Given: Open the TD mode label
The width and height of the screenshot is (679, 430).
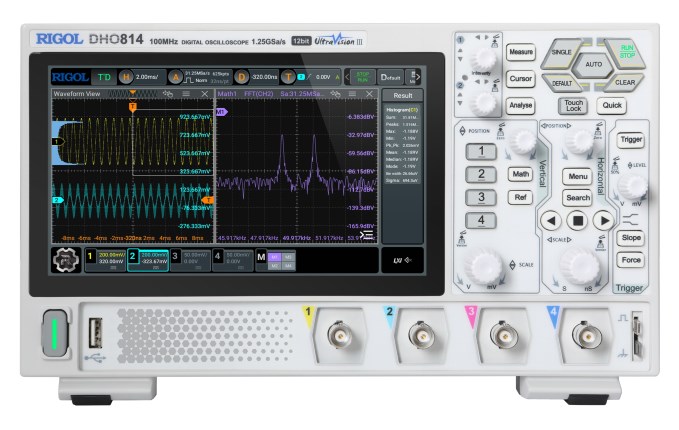Looking at the screenshot, I should click(104, 78).
